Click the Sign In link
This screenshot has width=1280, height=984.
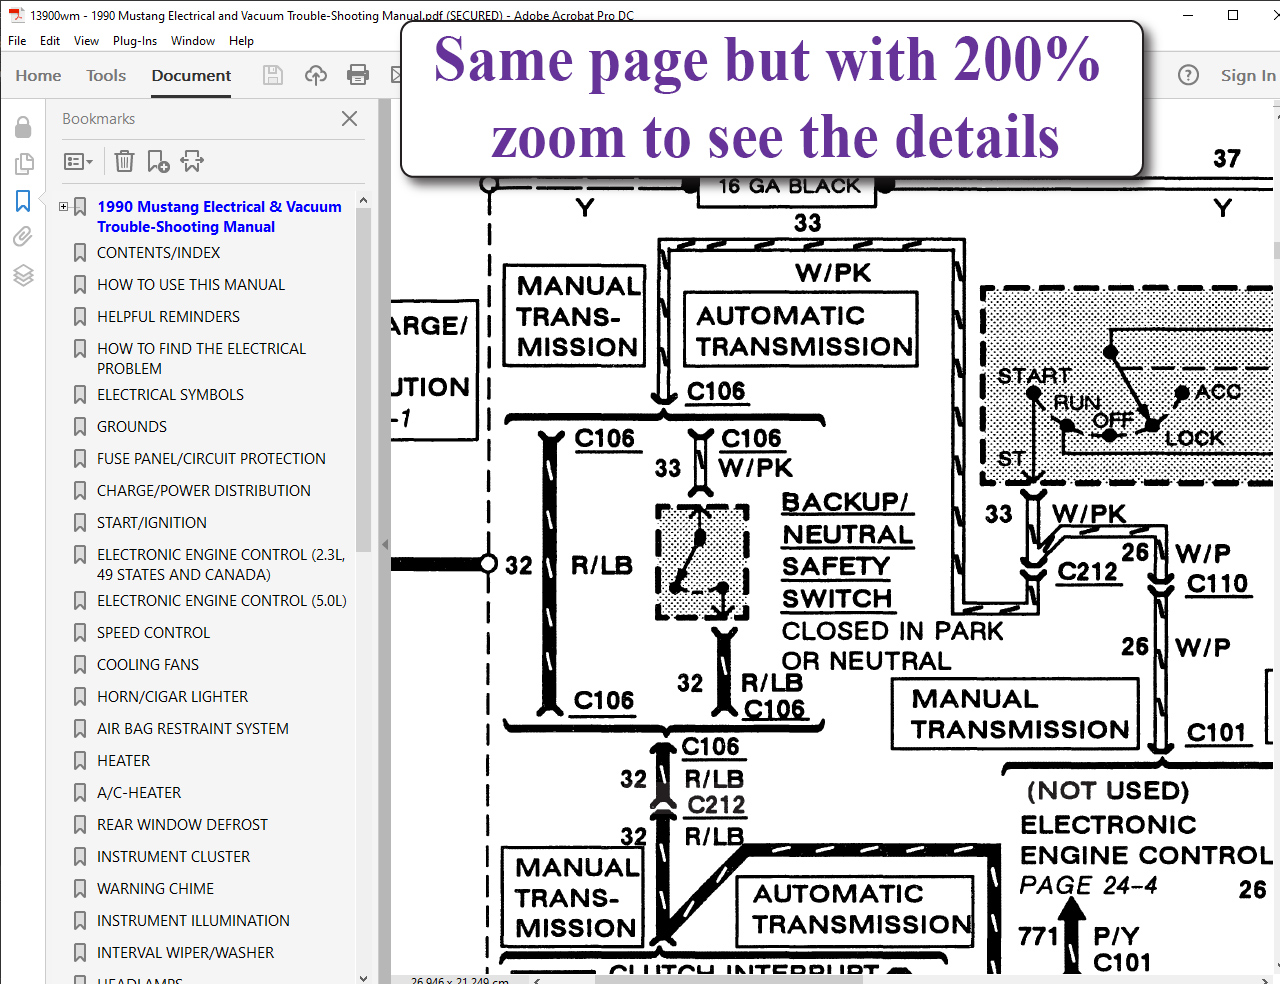pyautogui.click(x=1248, y=75)
